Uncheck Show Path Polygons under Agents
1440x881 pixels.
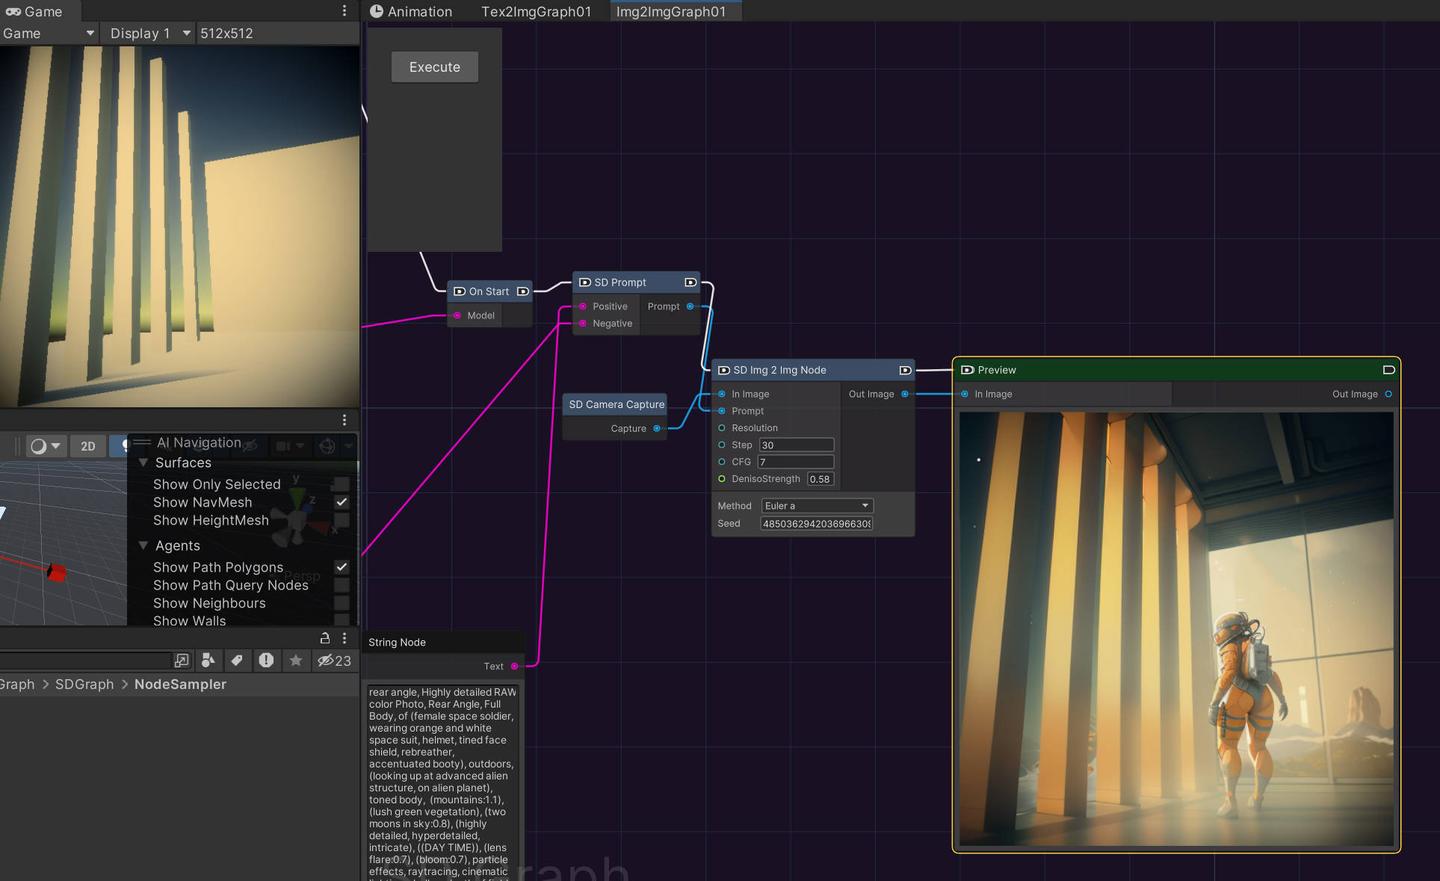341,567
